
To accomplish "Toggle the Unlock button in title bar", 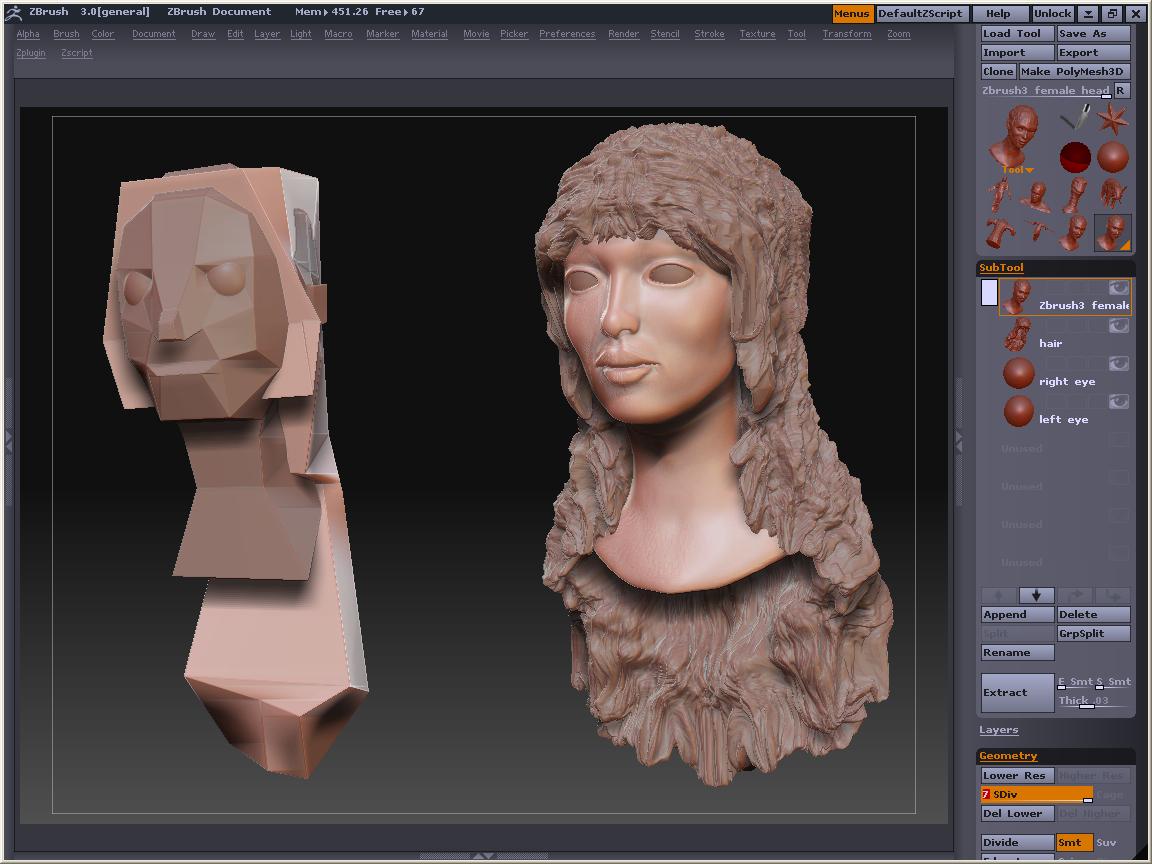I will pyautogui.click(x=1052, y=13).
